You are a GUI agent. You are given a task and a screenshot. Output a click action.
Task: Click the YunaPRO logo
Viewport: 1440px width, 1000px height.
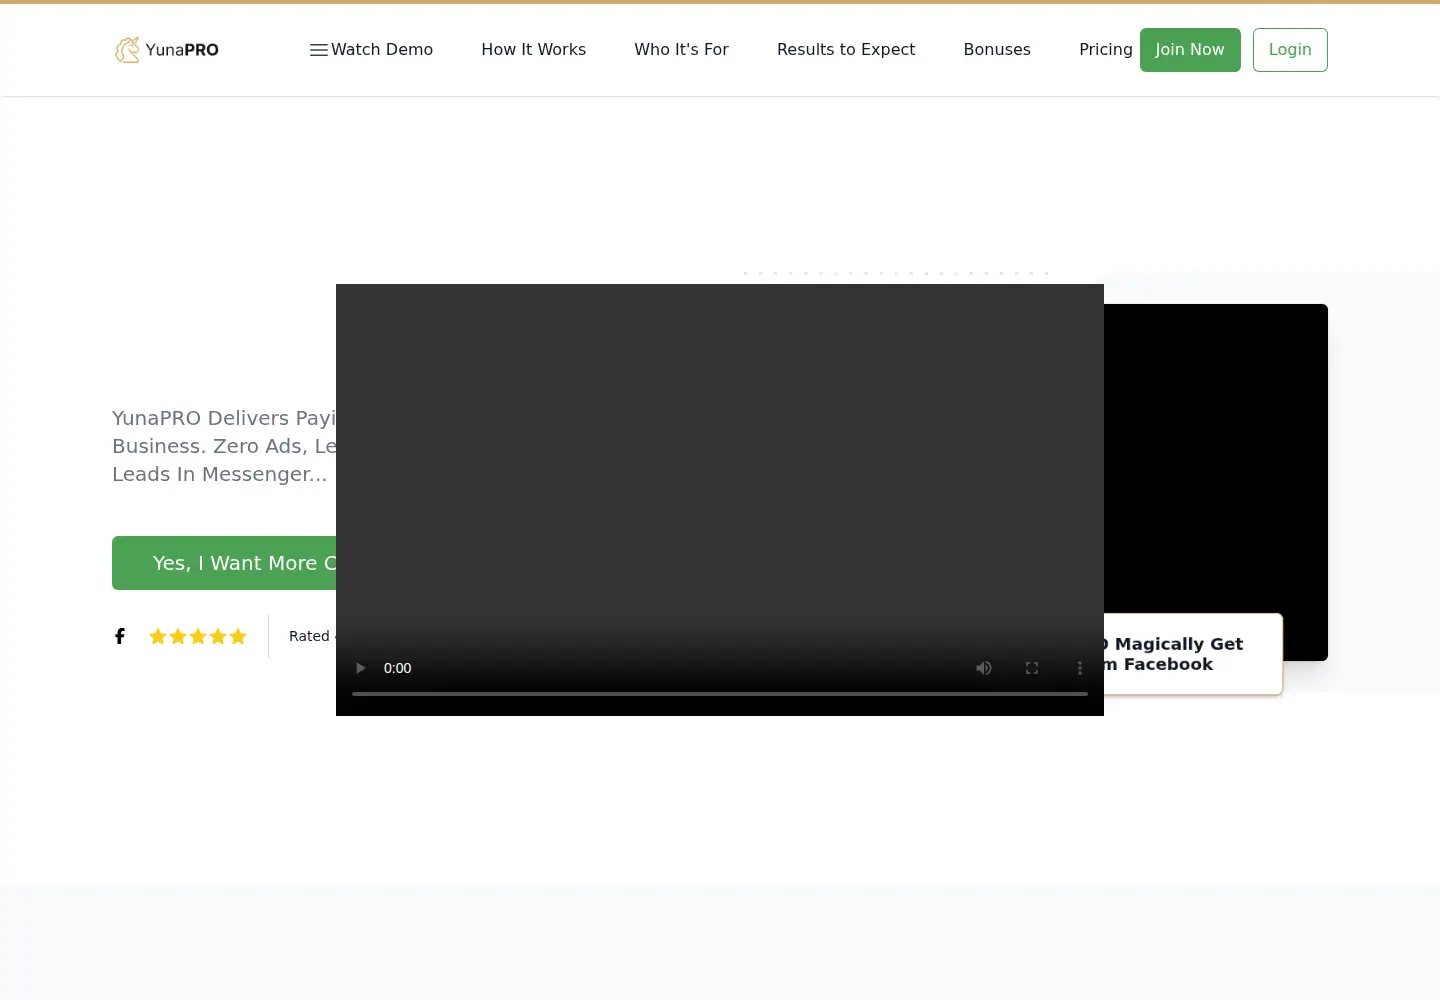(167, 50)
